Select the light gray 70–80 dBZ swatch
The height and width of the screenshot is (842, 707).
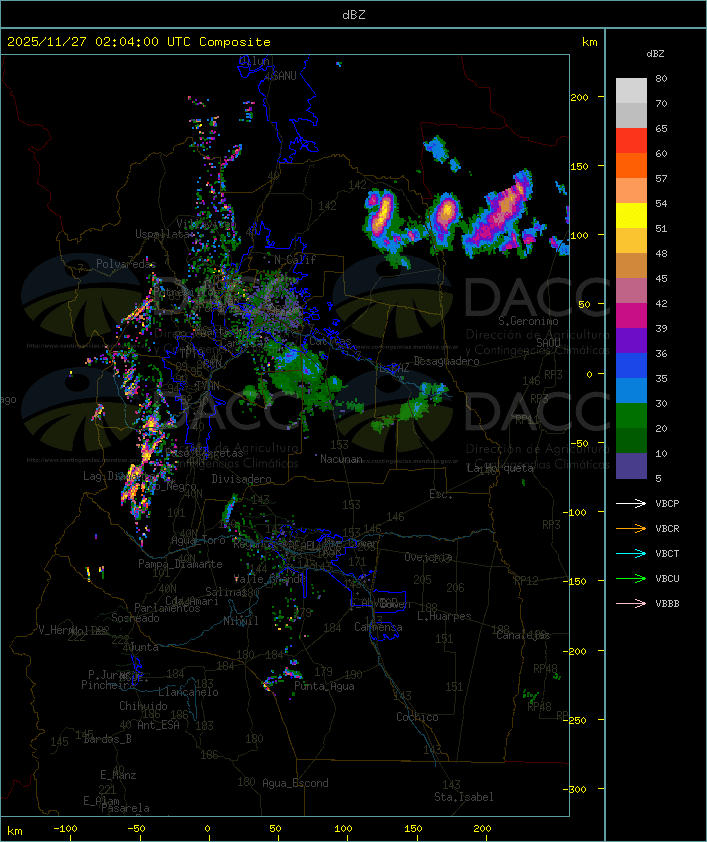[631, 91]
